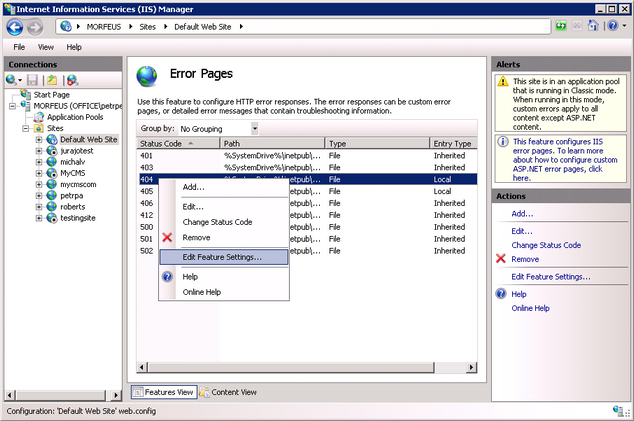Screen dimensions: 634x421
Task: Expand the jurajotest site node
Action: point(39,151)
